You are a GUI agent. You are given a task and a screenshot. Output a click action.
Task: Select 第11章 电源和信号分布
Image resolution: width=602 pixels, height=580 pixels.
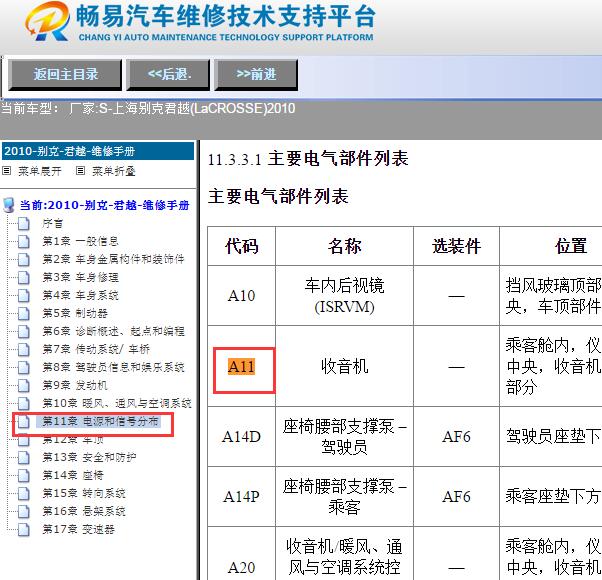click(x=100, y=421)
